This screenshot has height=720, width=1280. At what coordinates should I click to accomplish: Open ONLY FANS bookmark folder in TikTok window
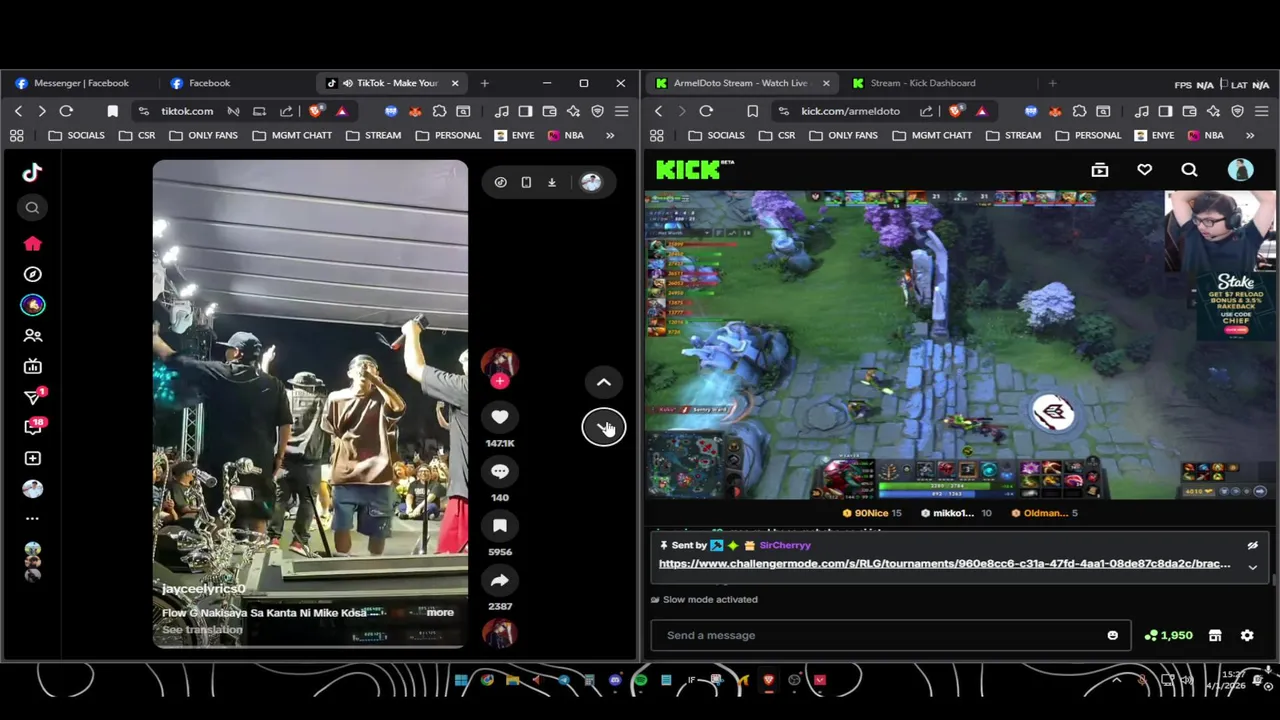point(206,135)
